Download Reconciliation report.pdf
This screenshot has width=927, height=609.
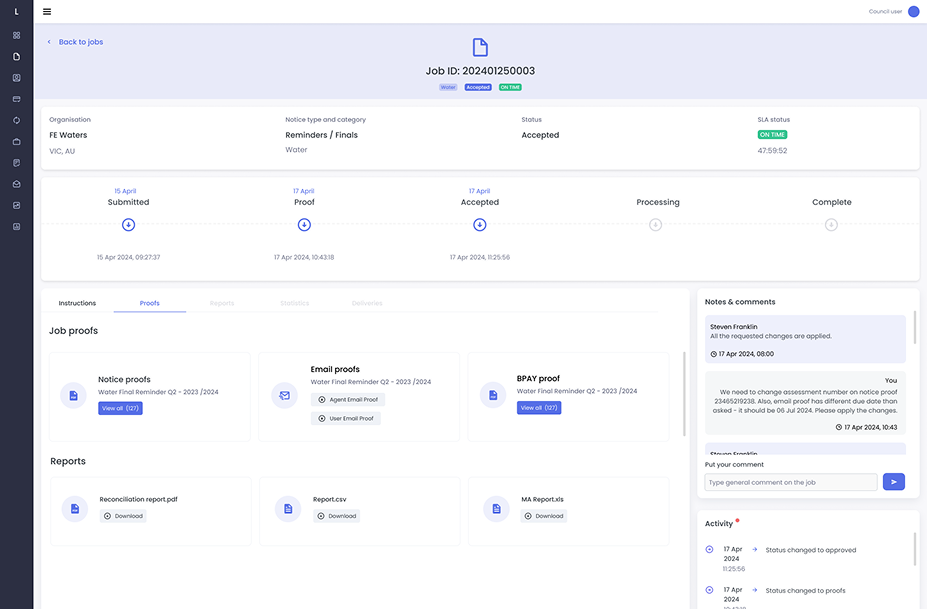[x=123, y=516]
